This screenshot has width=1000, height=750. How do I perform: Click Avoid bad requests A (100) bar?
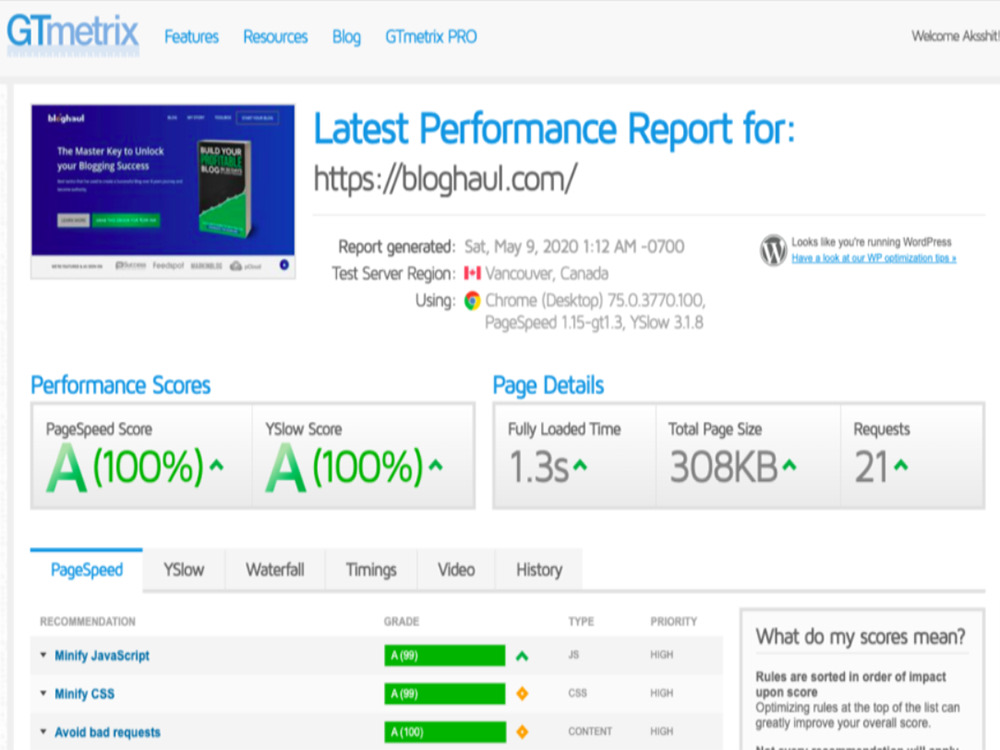pyautogui.click(x=445, y=732)
